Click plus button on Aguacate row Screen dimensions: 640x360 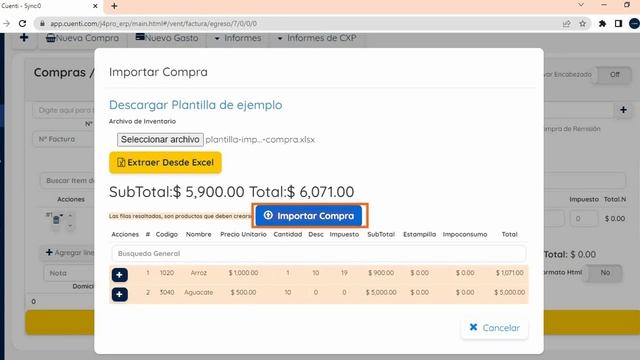pyautogui.click(x=120, y=294)
